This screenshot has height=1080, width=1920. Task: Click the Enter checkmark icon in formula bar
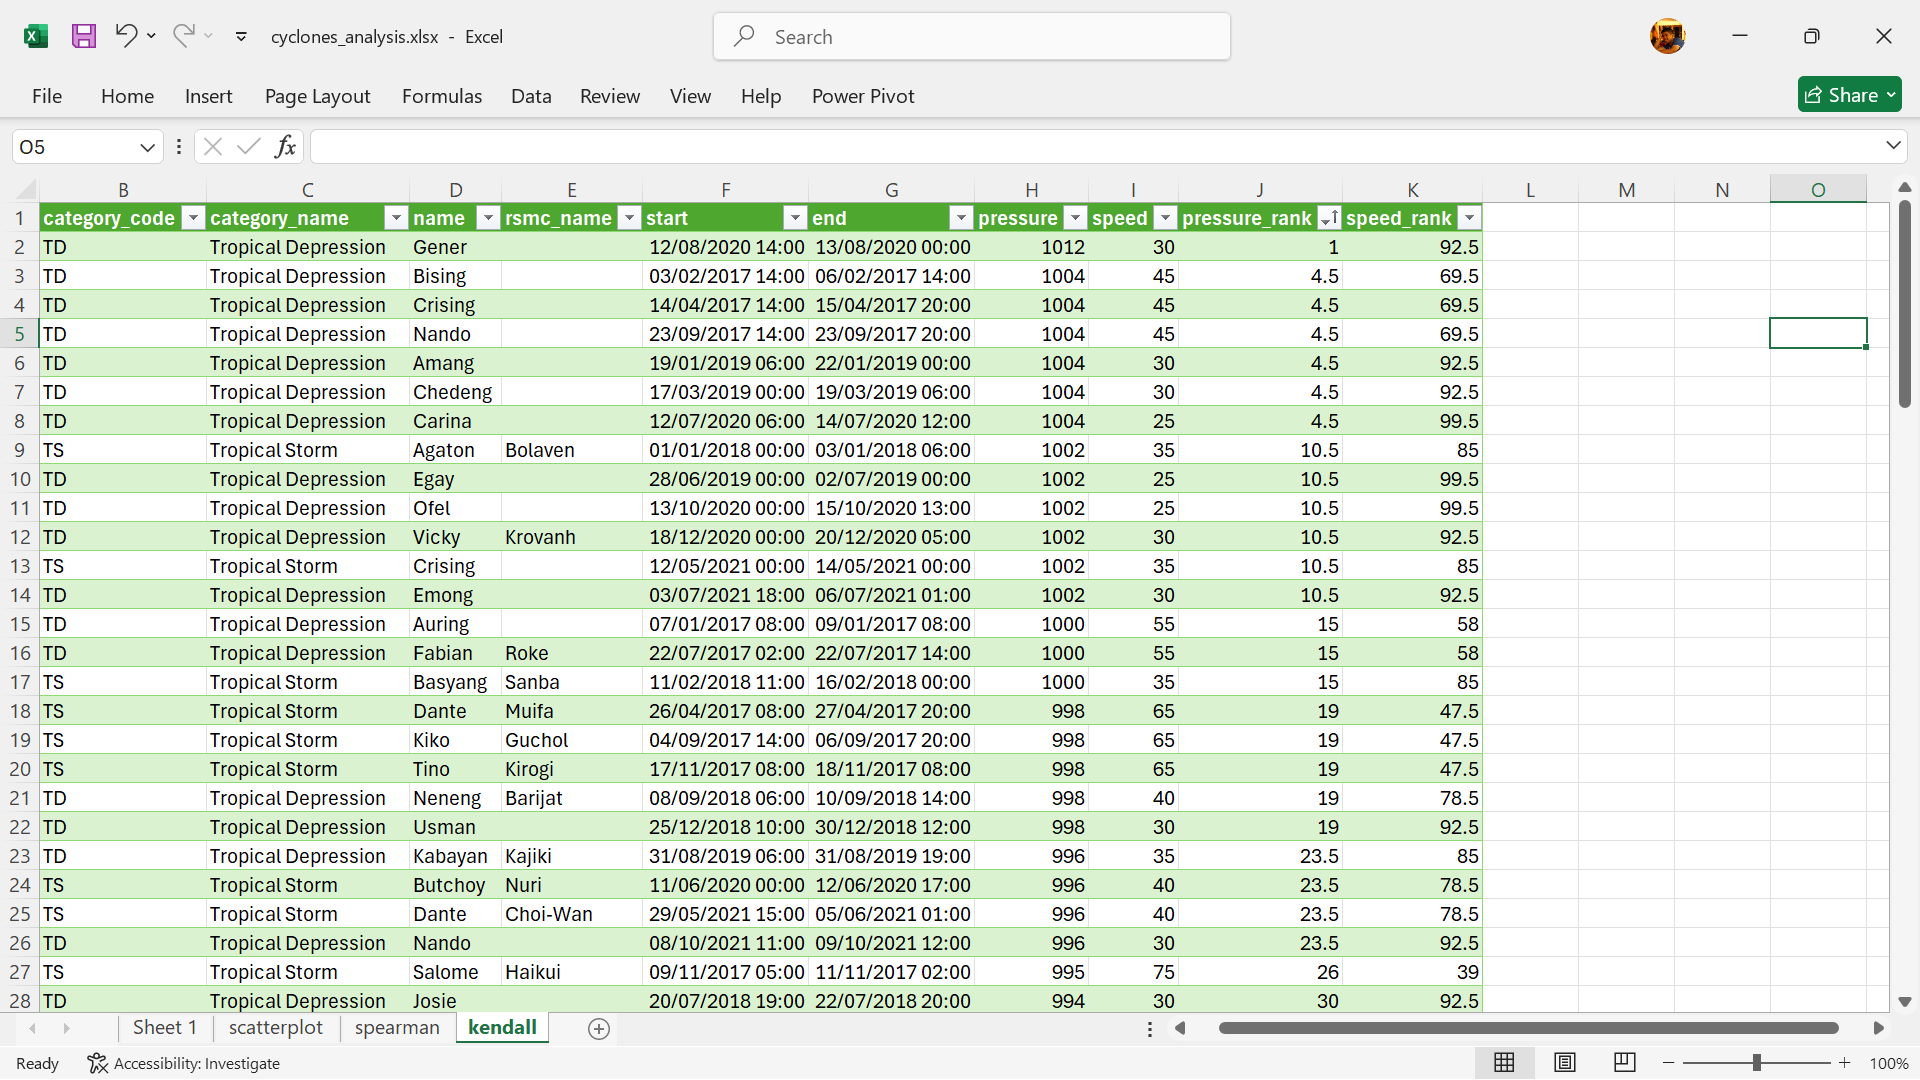pyautogui.click(x=249, y=147)
